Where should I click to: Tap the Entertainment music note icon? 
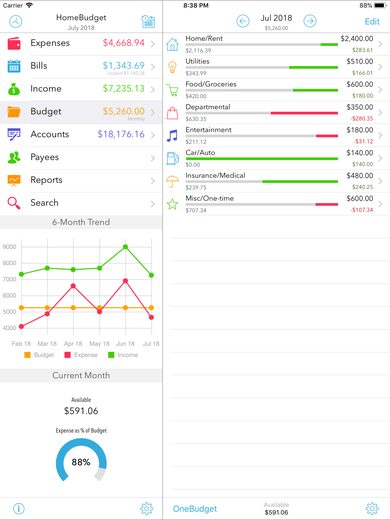(172, 136)
